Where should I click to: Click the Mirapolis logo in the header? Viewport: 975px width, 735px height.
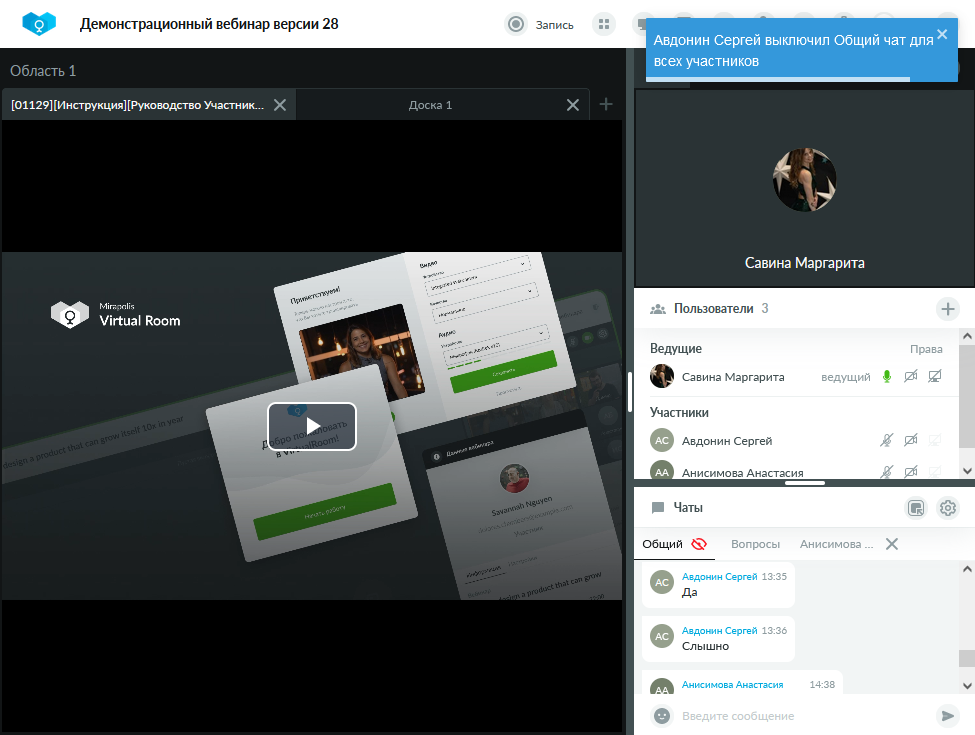pyautogui.click(x=39, y=24)
